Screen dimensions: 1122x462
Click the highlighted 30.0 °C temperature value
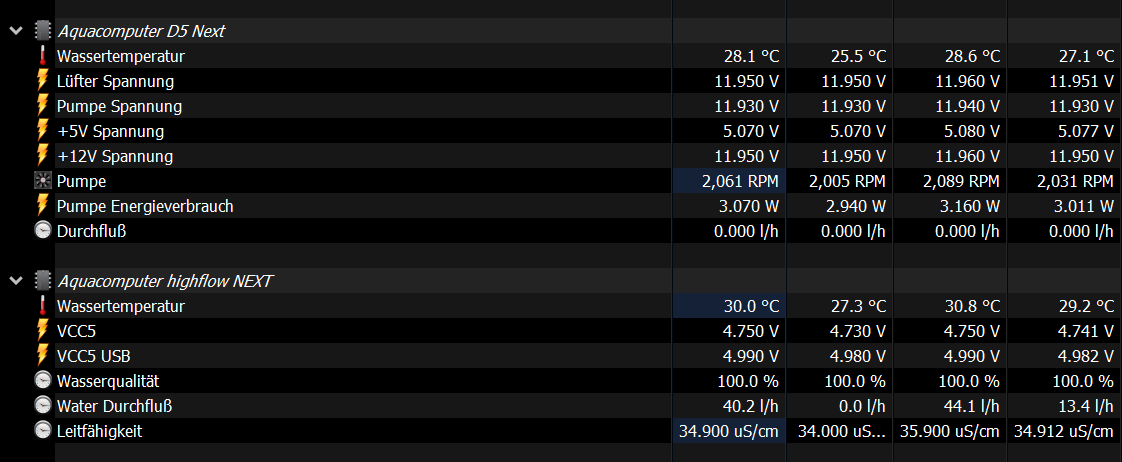coord(751,307)
